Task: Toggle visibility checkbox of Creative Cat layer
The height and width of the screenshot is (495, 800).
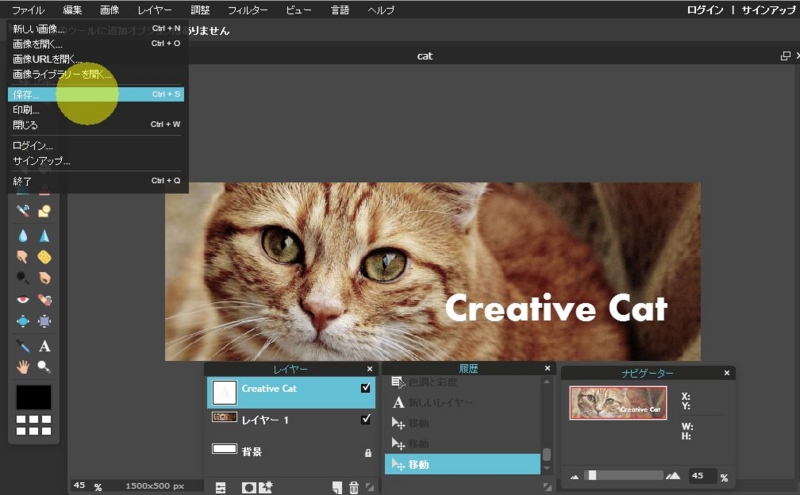Action: point(365,388)
